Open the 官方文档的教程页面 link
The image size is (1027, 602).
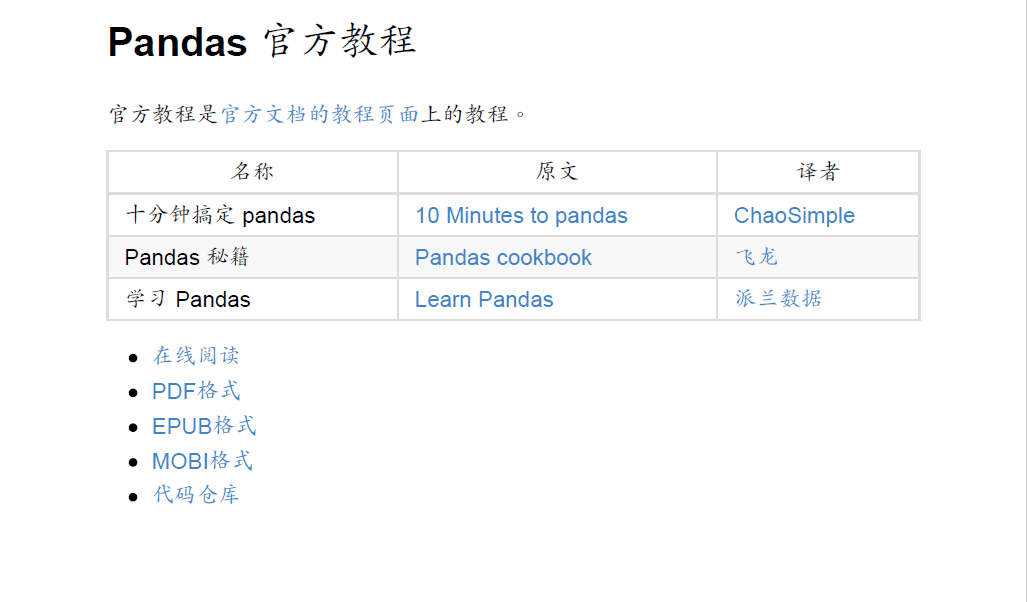click(x=319, y=114)
